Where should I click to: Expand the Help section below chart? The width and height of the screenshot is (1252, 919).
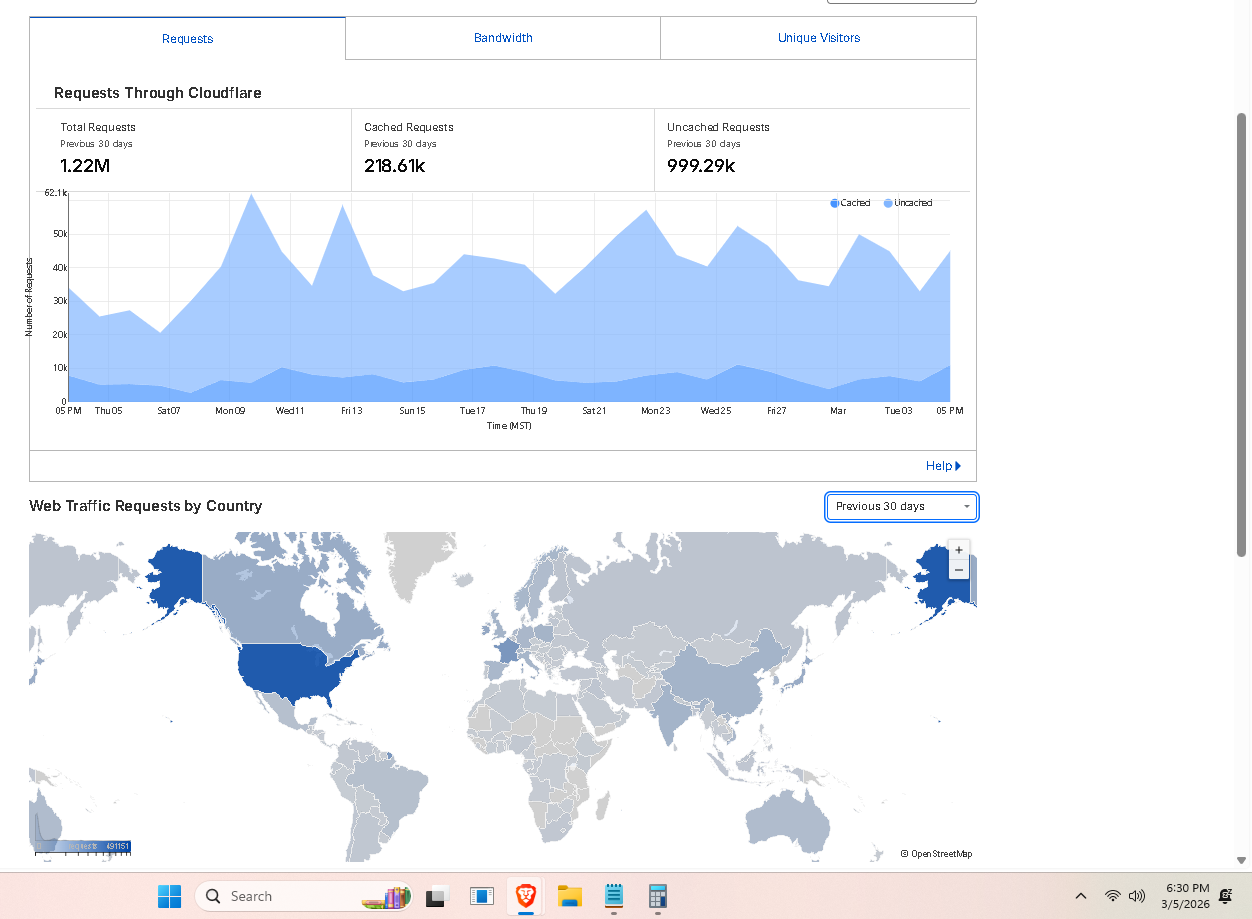click(x=942, y=466)
